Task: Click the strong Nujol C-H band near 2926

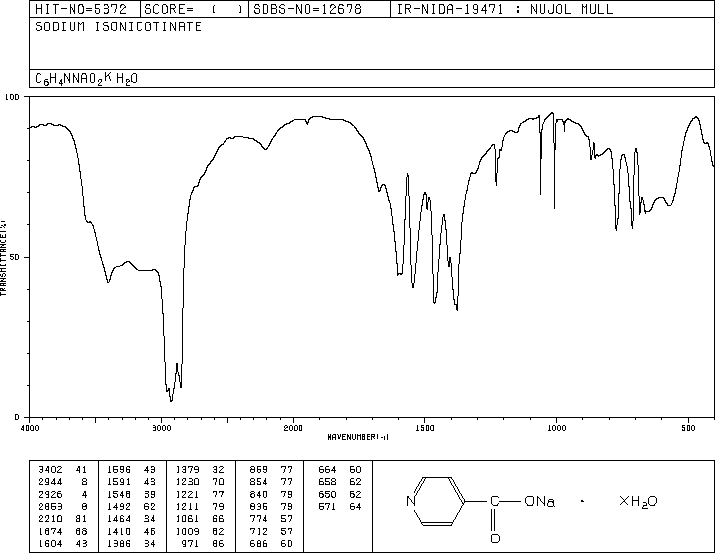Action: pyautogui.click(x=171, y=399)
